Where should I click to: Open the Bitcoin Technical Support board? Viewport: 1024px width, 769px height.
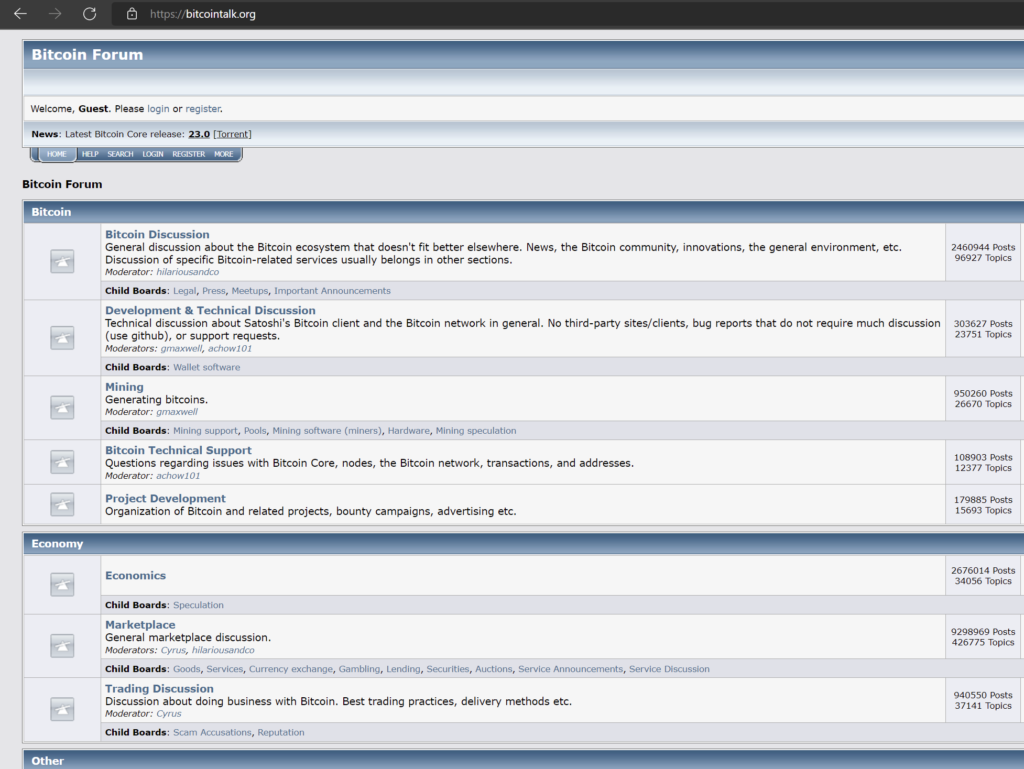click(x=178, y=450)
